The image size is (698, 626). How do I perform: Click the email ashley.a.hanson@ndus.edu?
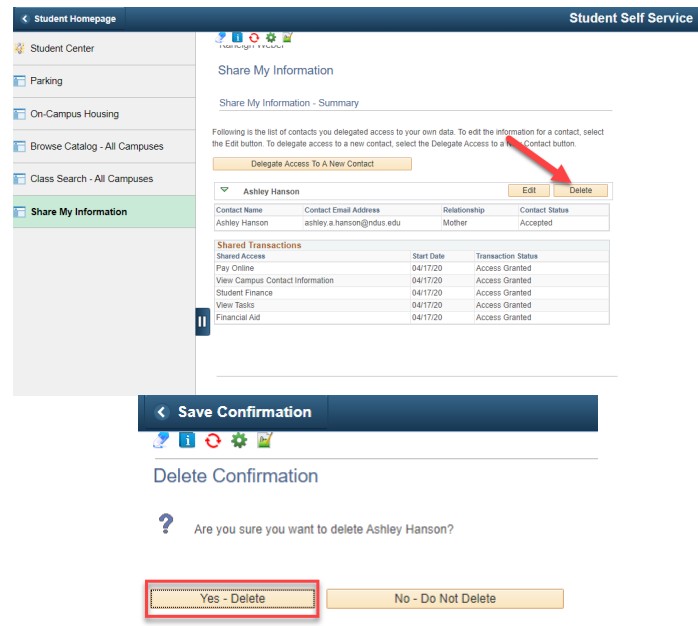pyautogui.click(x=352, y=223)
